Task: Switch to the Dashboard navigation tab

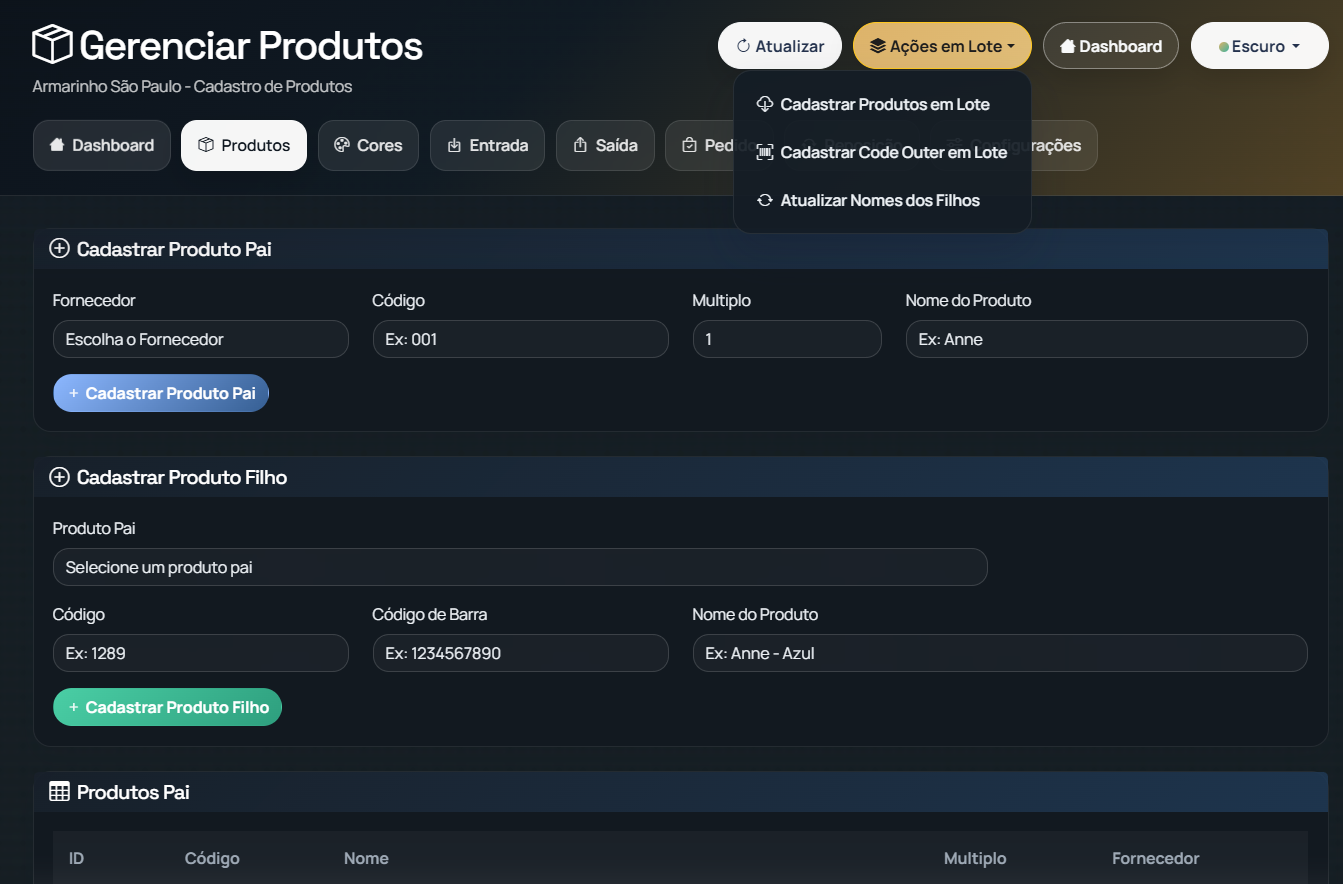Action: coord(102,145)
